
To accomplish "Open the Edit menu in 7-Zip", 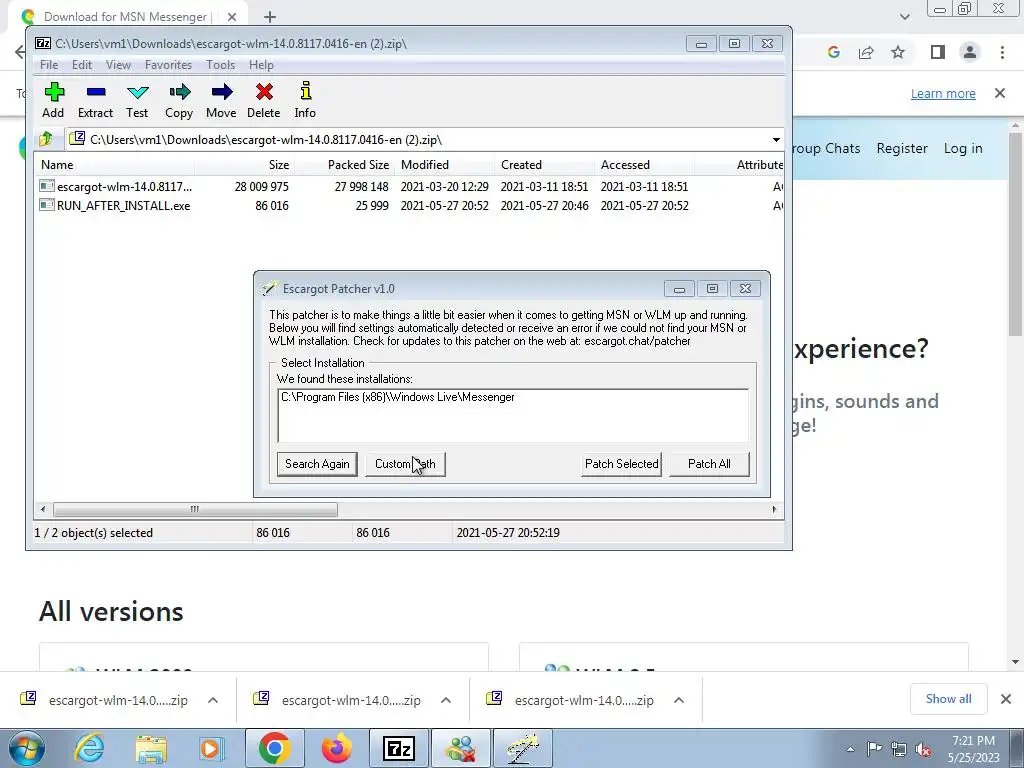I will click(x=82, y=65).
